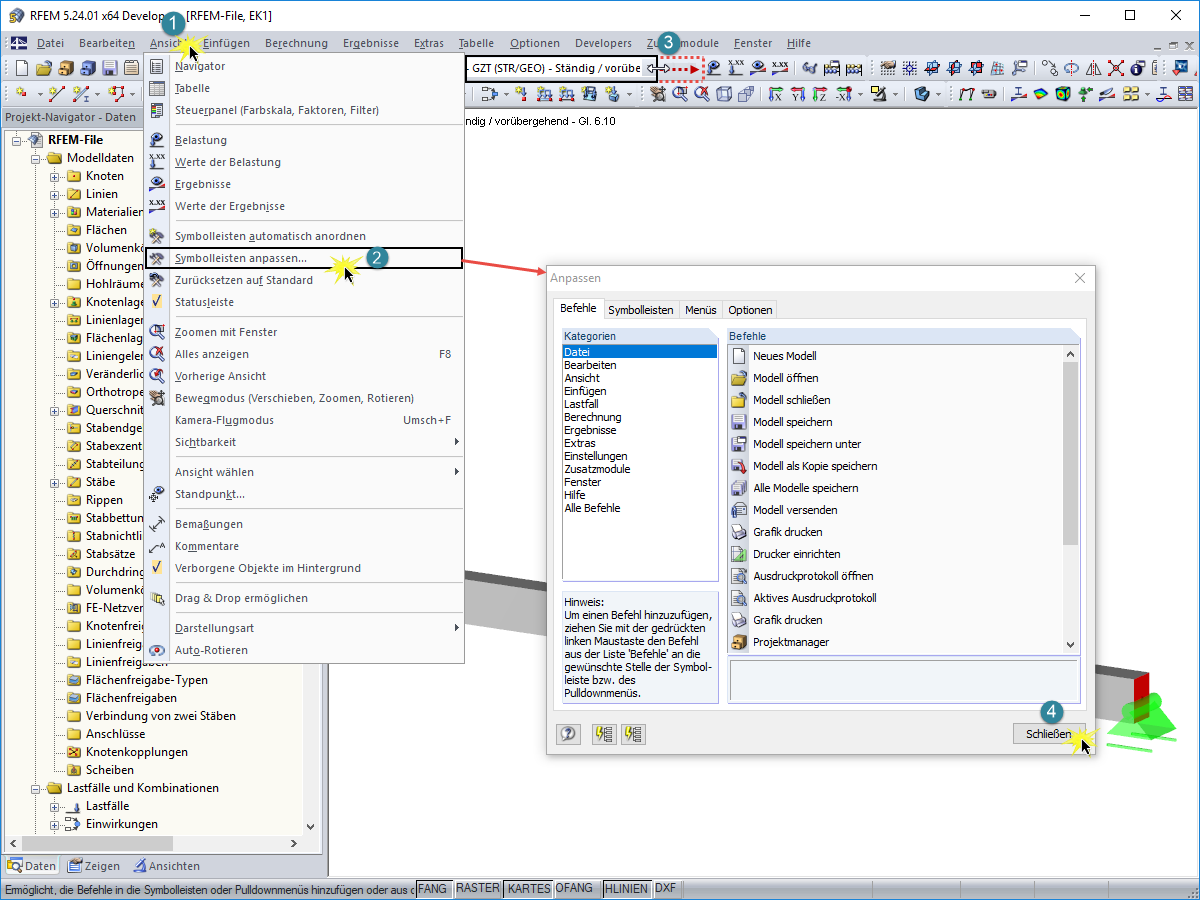Open the Datei menu
The image size is (1200, 900).
[50, 43]
